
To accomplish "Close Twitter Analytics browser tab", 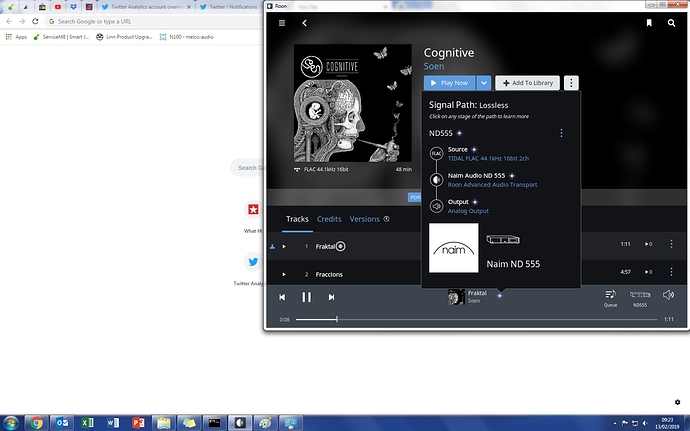I will 189,7.
